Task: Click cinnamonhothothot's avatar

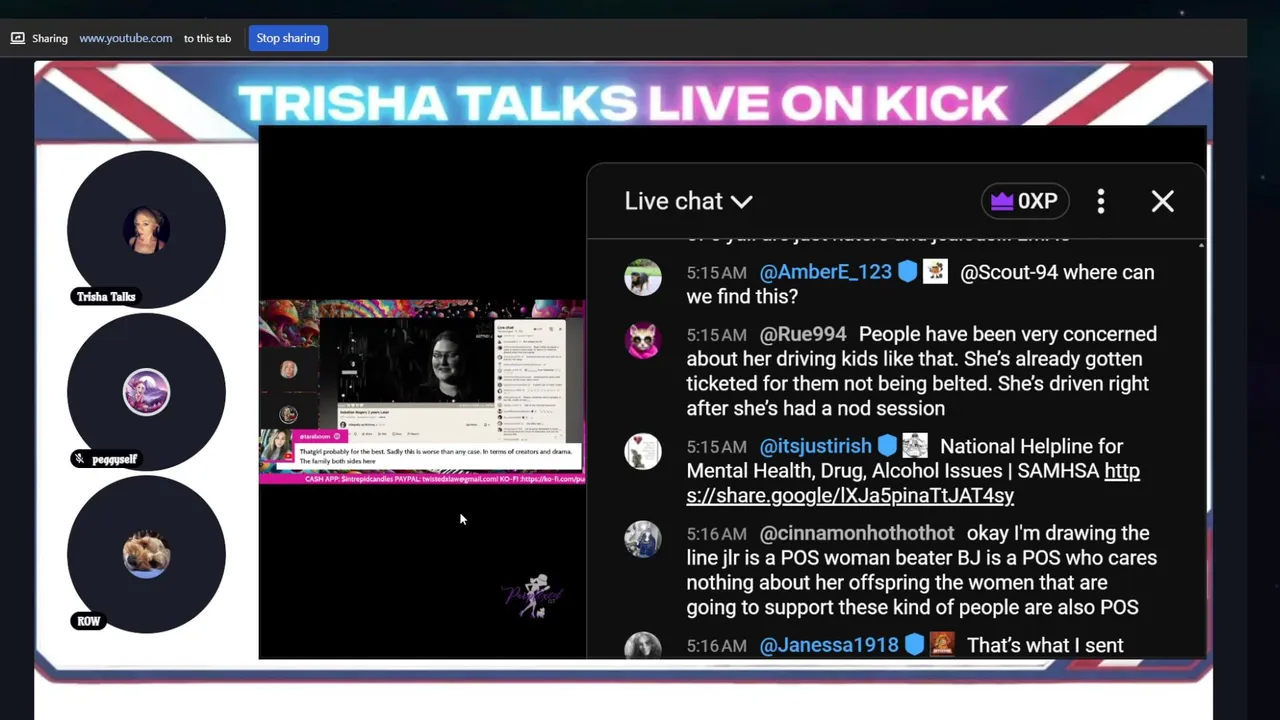Action: (643, 539)
